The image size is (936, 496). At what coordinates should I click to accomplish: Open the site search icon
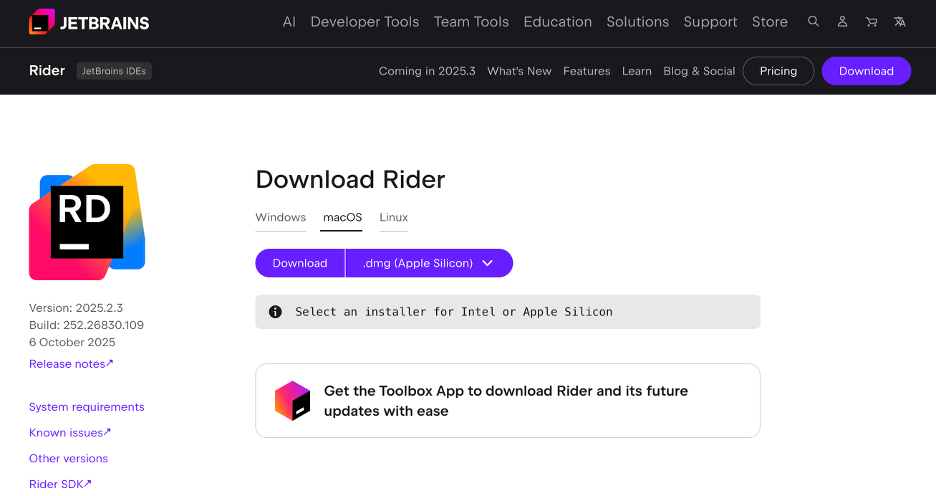(x=813, y=21)
